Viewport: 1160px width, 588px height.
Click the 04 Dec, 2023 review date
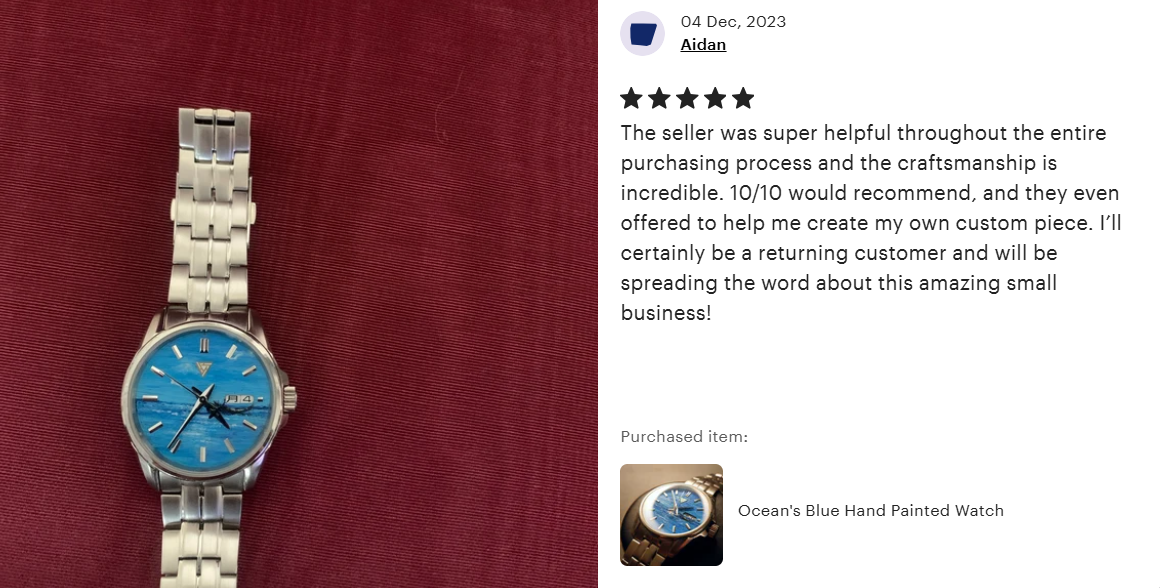point(733,21)
